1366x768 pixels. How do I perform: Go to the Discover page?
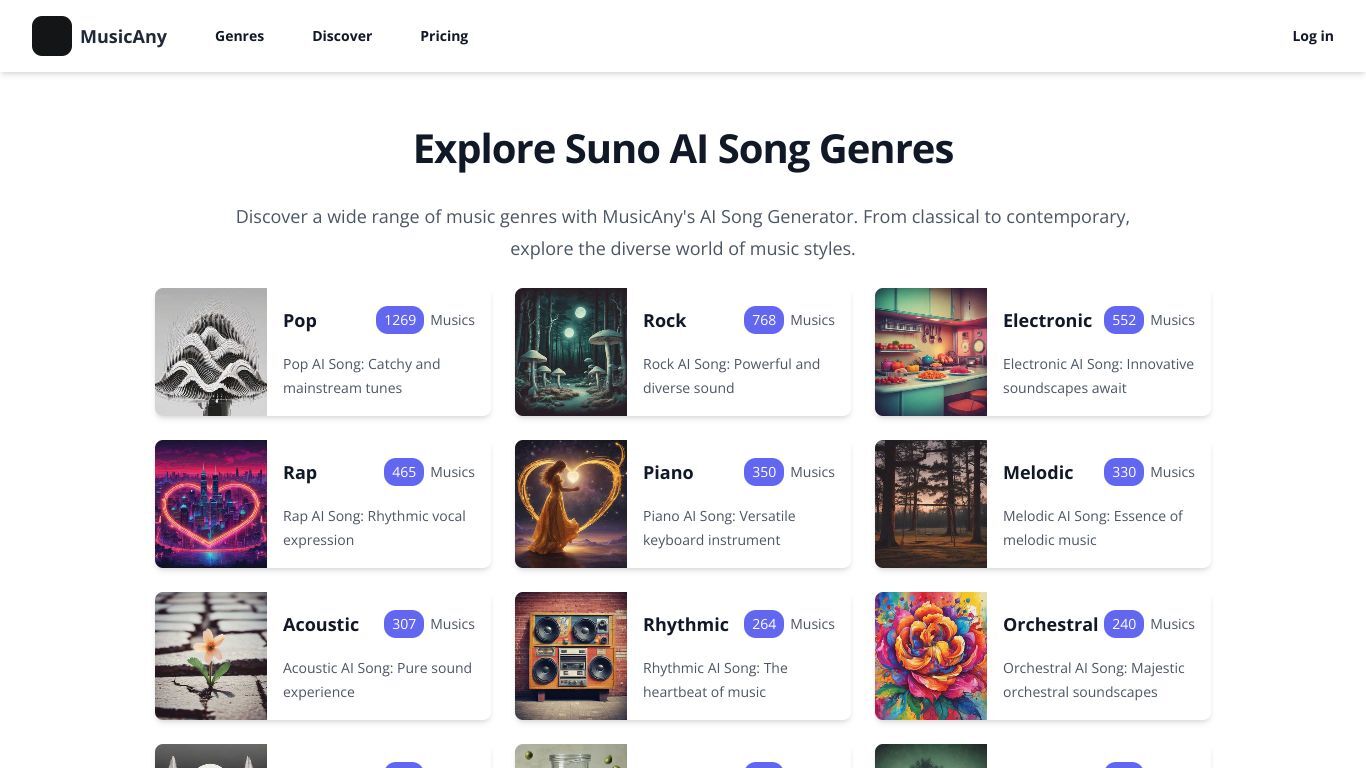click(342, 36)
